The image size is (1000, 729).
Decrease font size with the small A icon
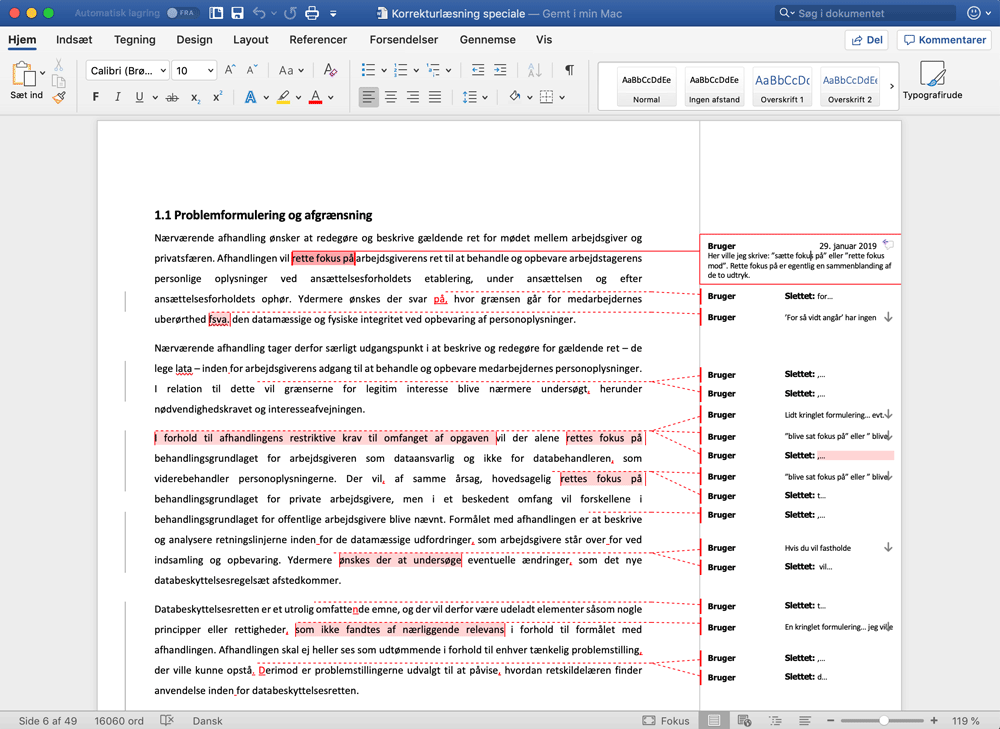[x=252, y=70]
